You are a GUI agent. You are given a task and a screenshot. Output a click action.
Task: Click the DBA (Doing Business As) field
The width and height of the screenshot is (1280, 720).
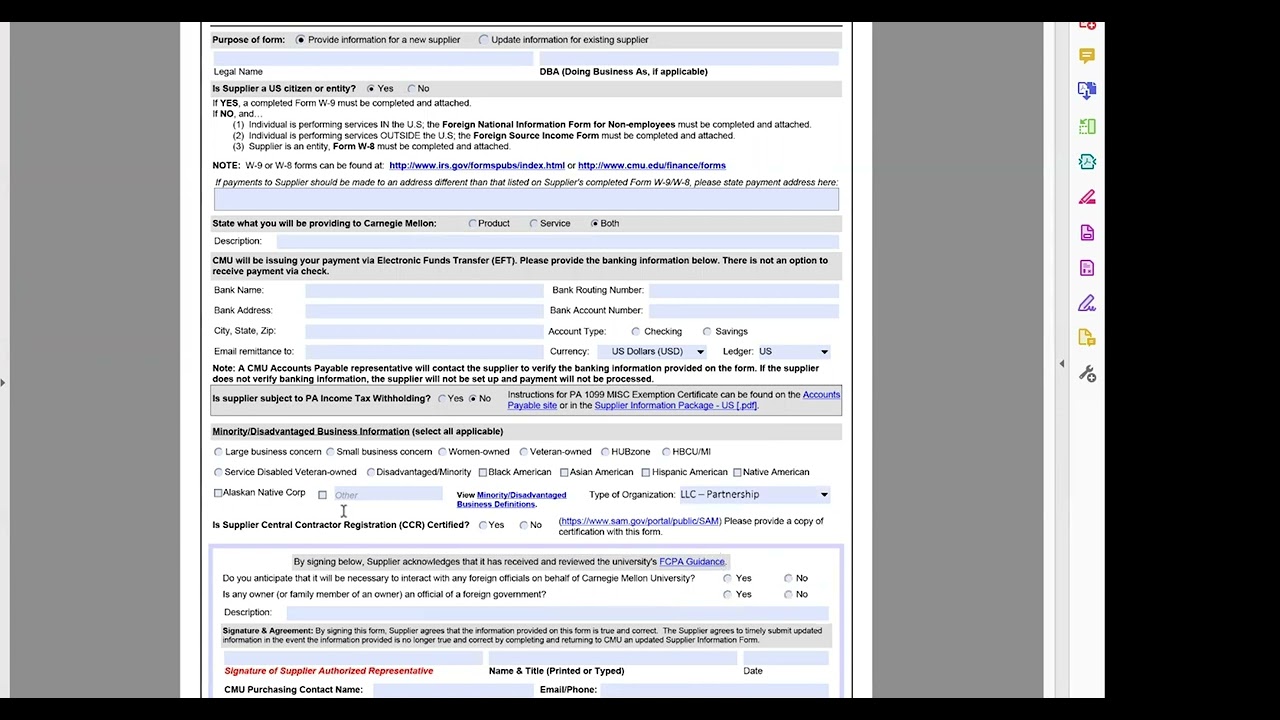[x=689, y=59]
